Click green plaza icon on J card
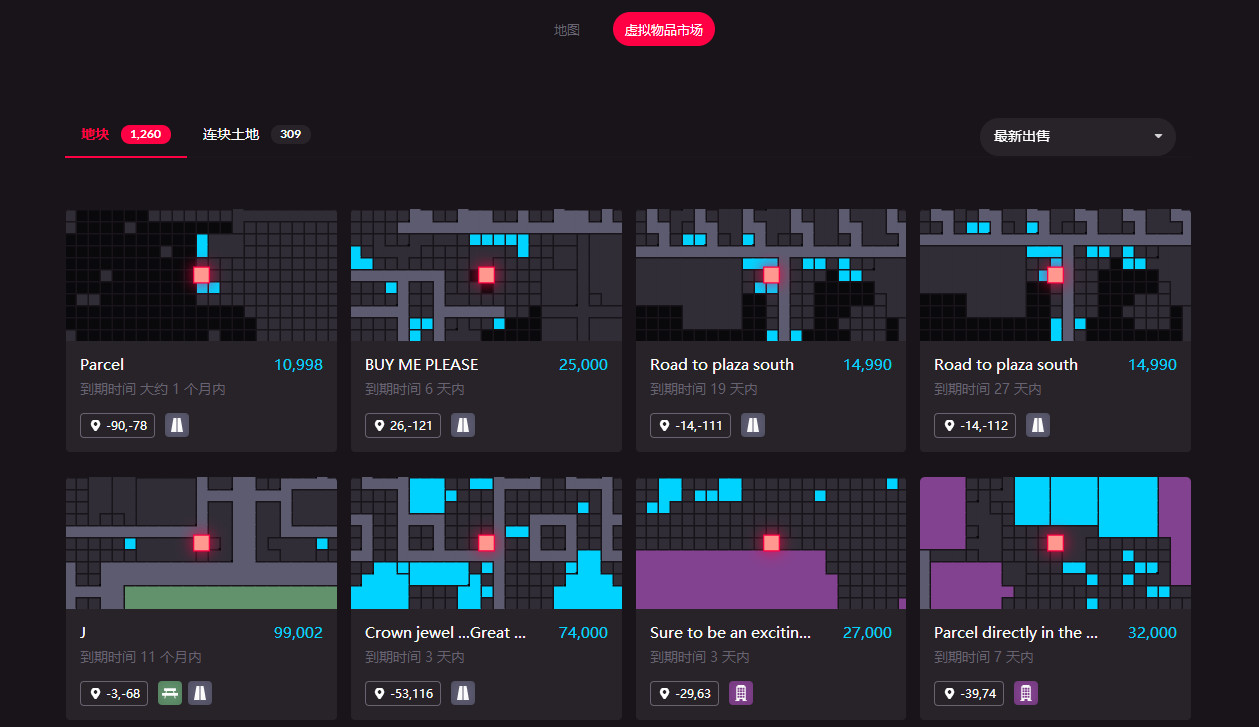The image size is (1259, 727). point(170,693)
